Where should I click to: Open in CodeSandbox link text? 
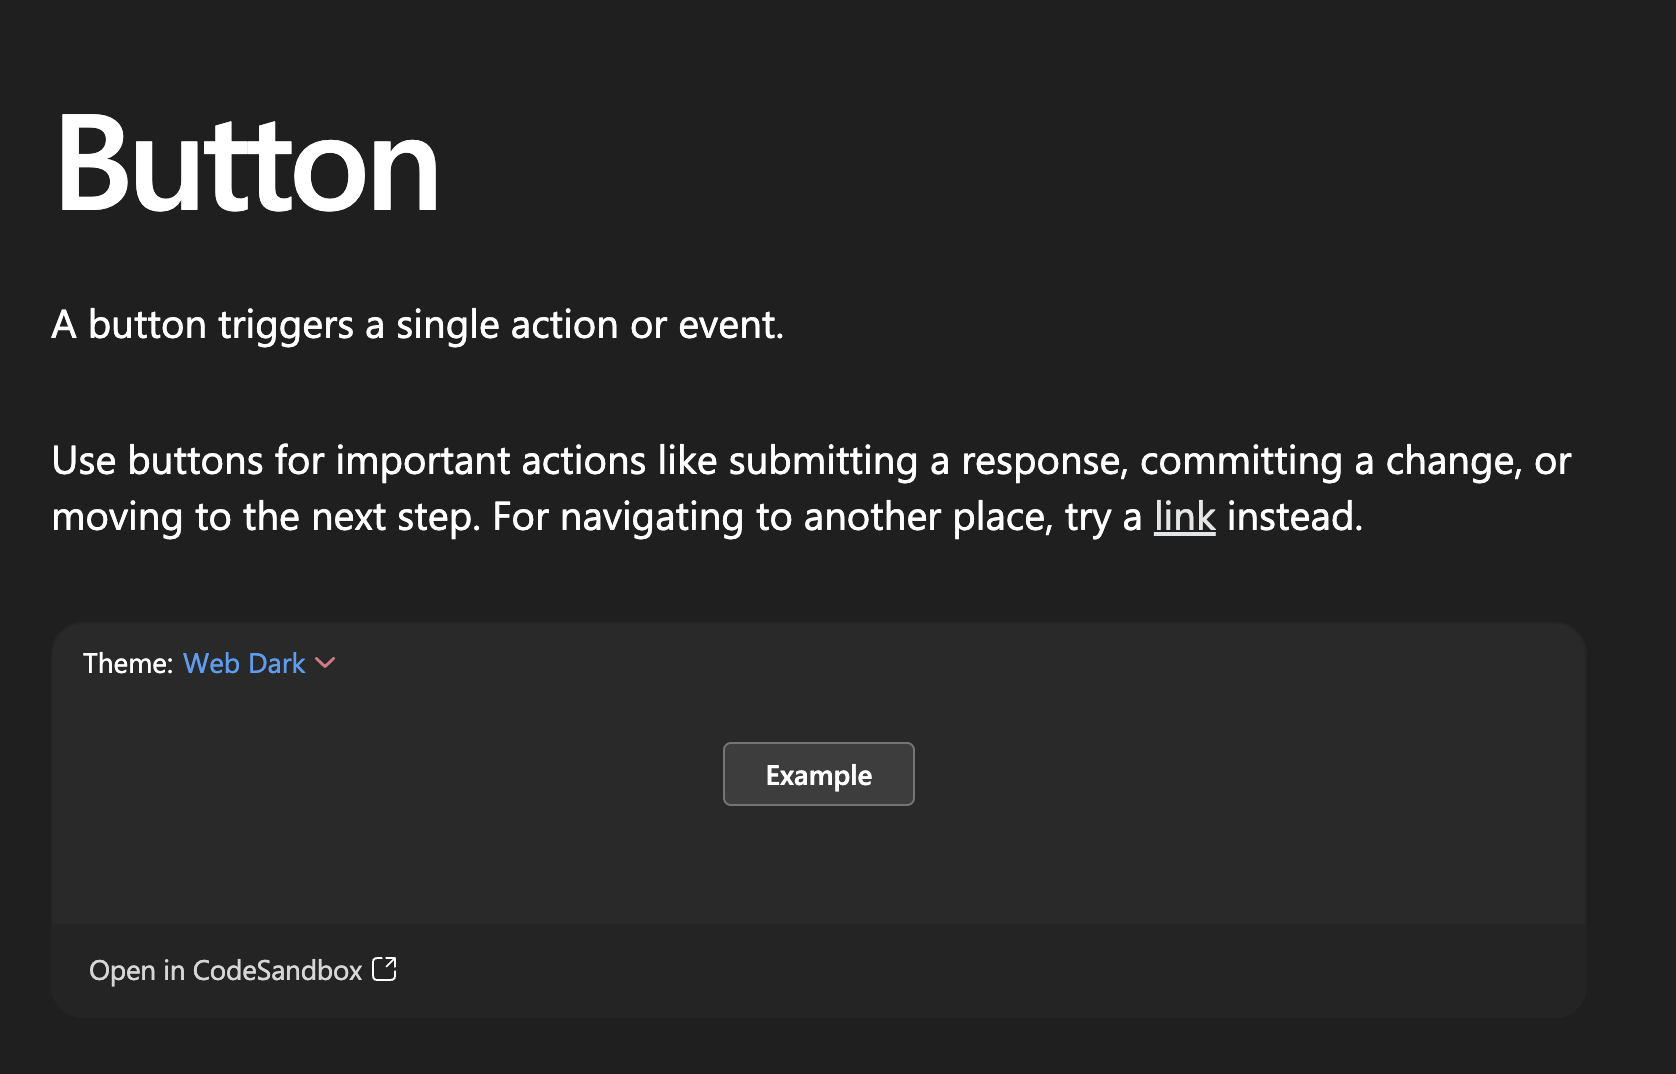pyautogui.click(x=225, y=970)
